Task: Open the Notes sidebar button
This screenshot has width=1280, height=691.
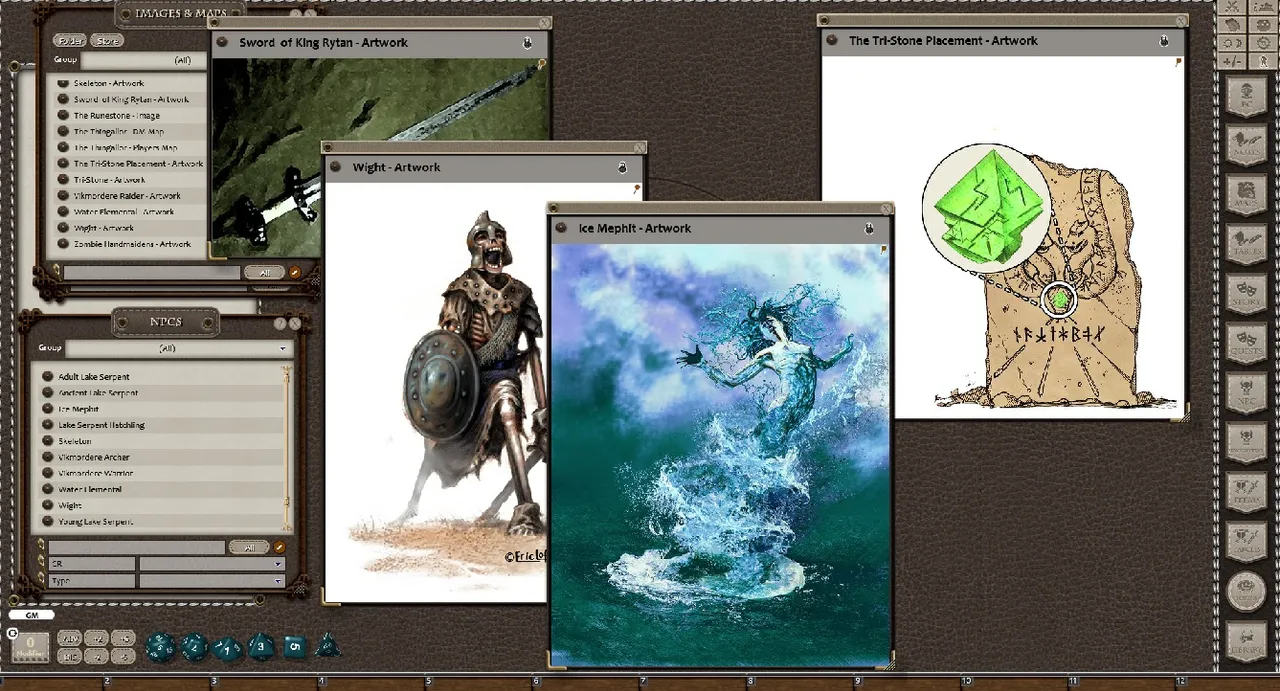Action: [x=1246, y=145]
